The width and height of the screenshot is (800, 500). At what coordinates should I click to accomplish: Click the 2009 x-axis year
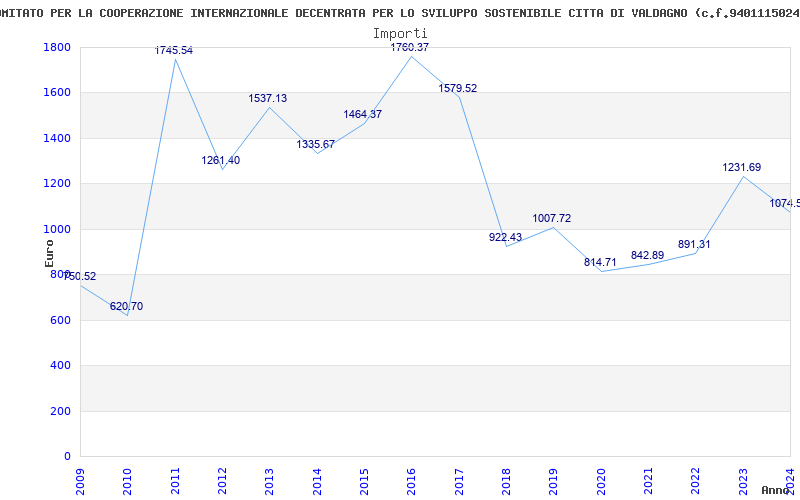(x=81, y=481)
